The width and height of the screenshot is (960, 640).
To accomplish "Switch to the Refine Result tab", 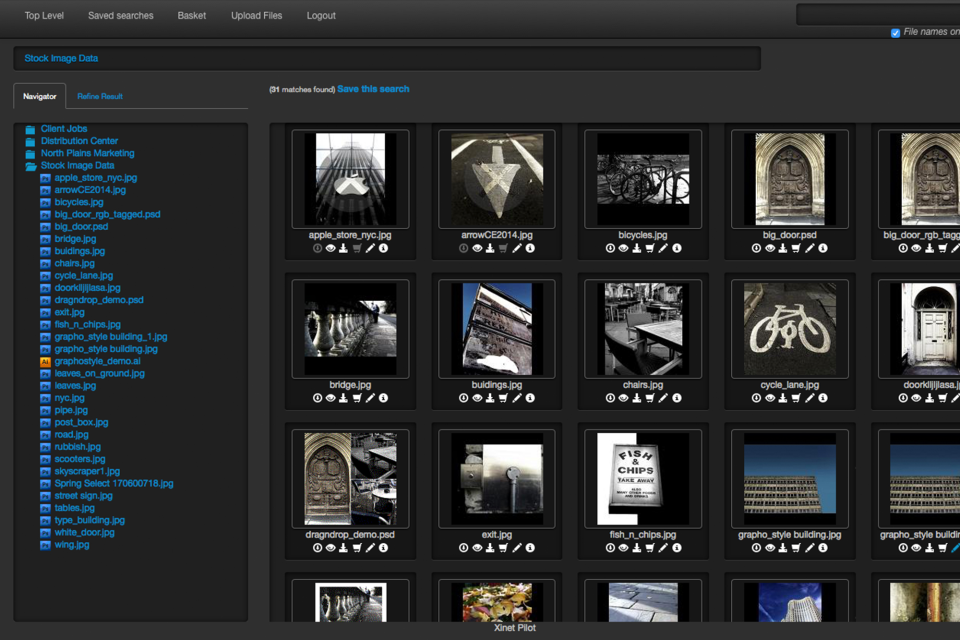I will click(x=100, y=96).
